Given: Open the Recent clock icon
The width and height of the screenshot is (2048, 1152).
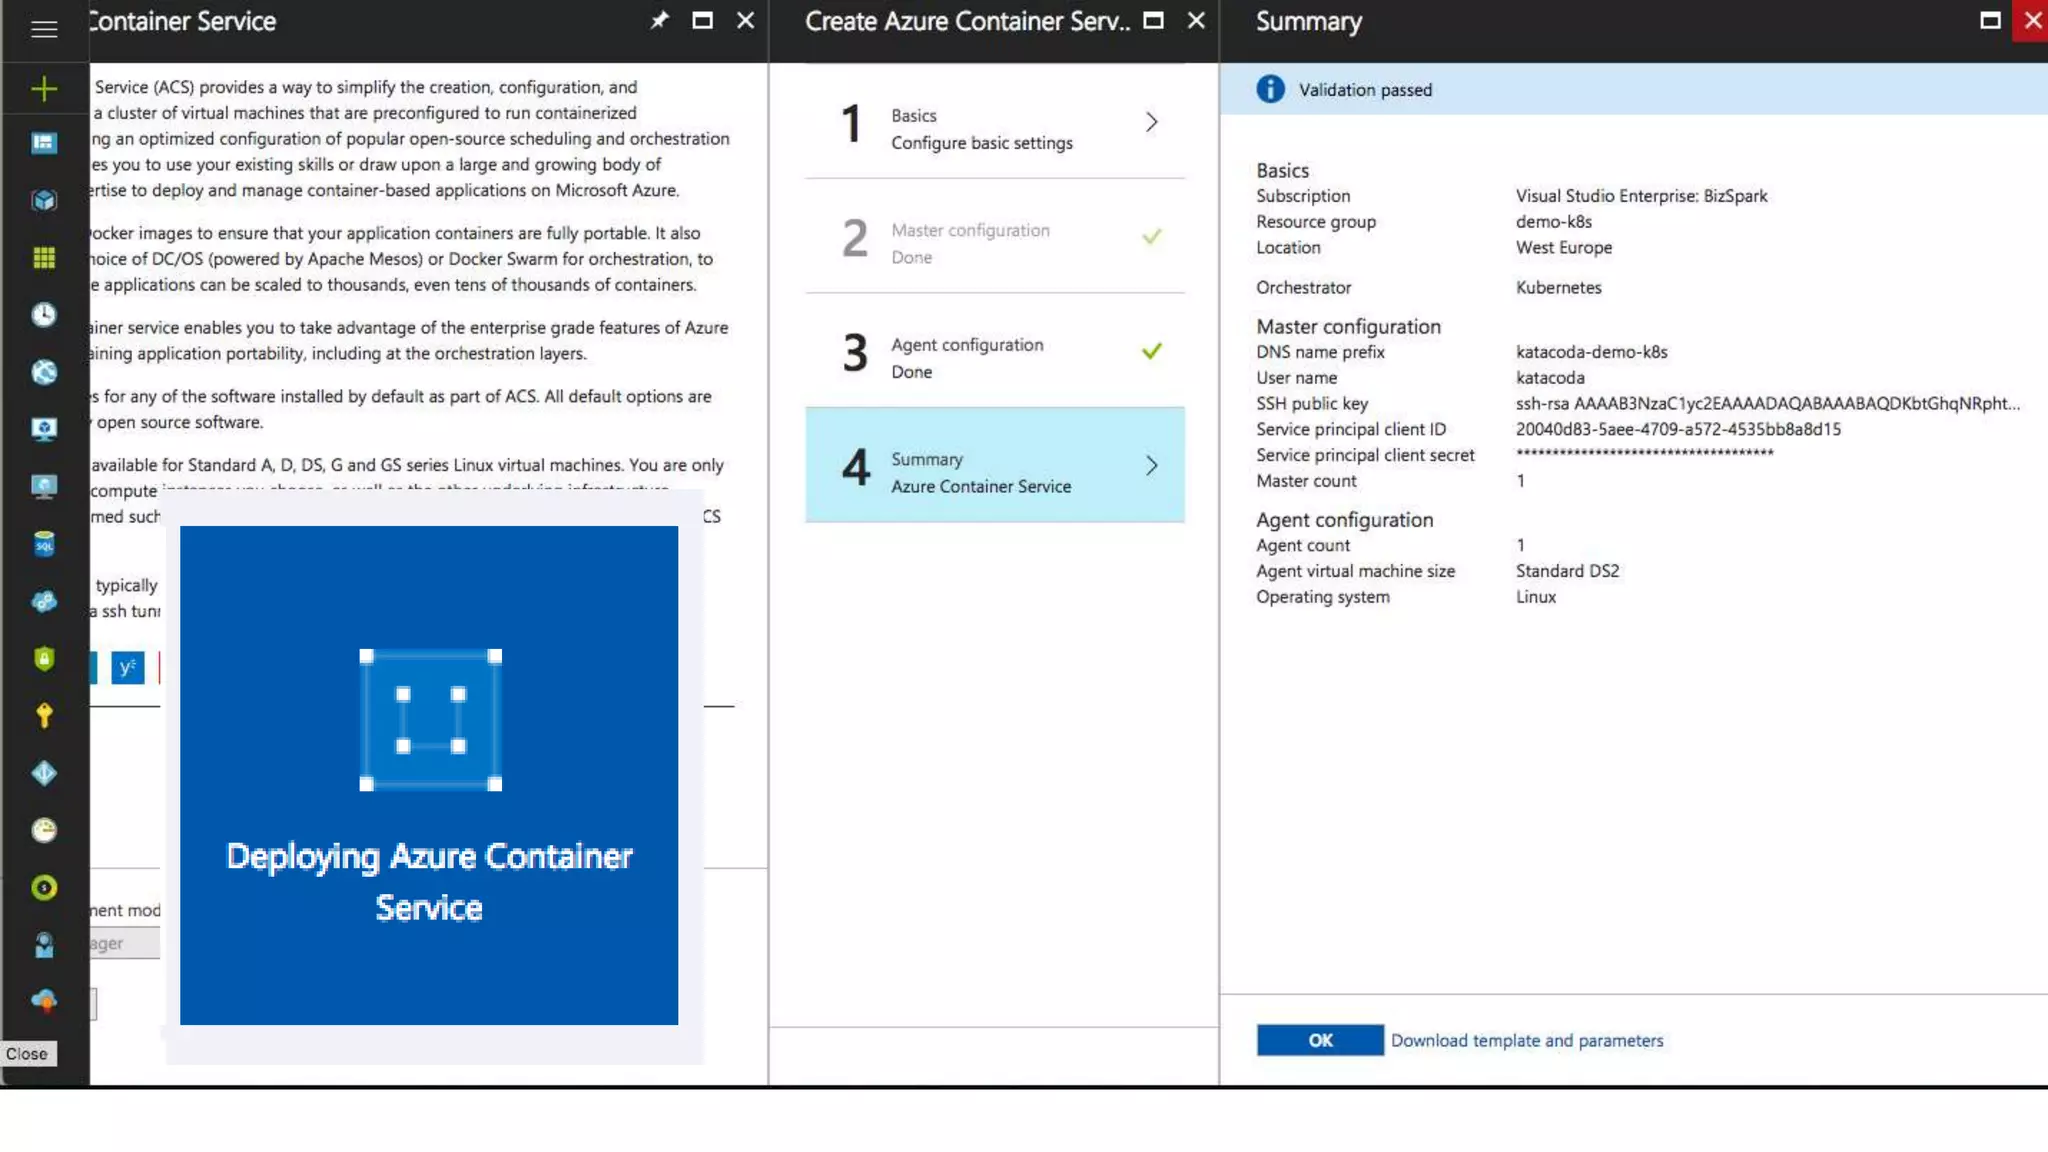Looking at the screenshot, I should (x=44, y=315).
